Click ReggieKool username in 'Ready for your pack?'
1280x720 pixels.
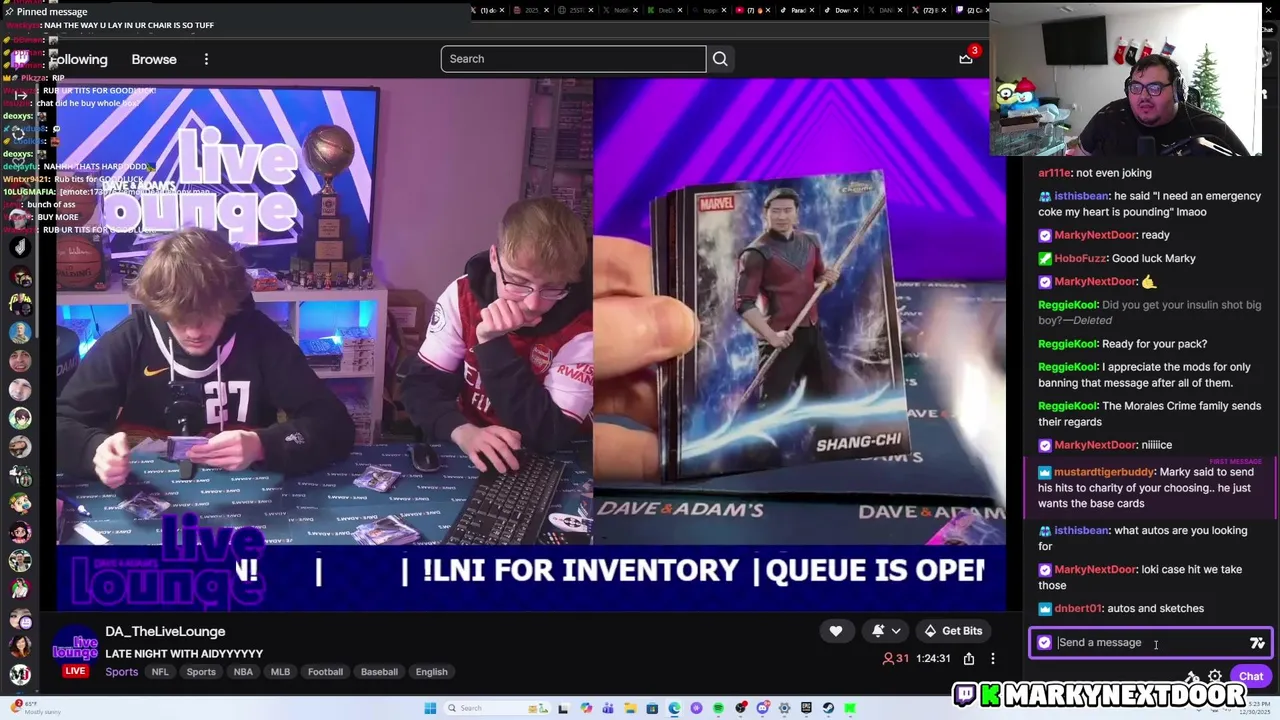click(x=1068, y=344)
